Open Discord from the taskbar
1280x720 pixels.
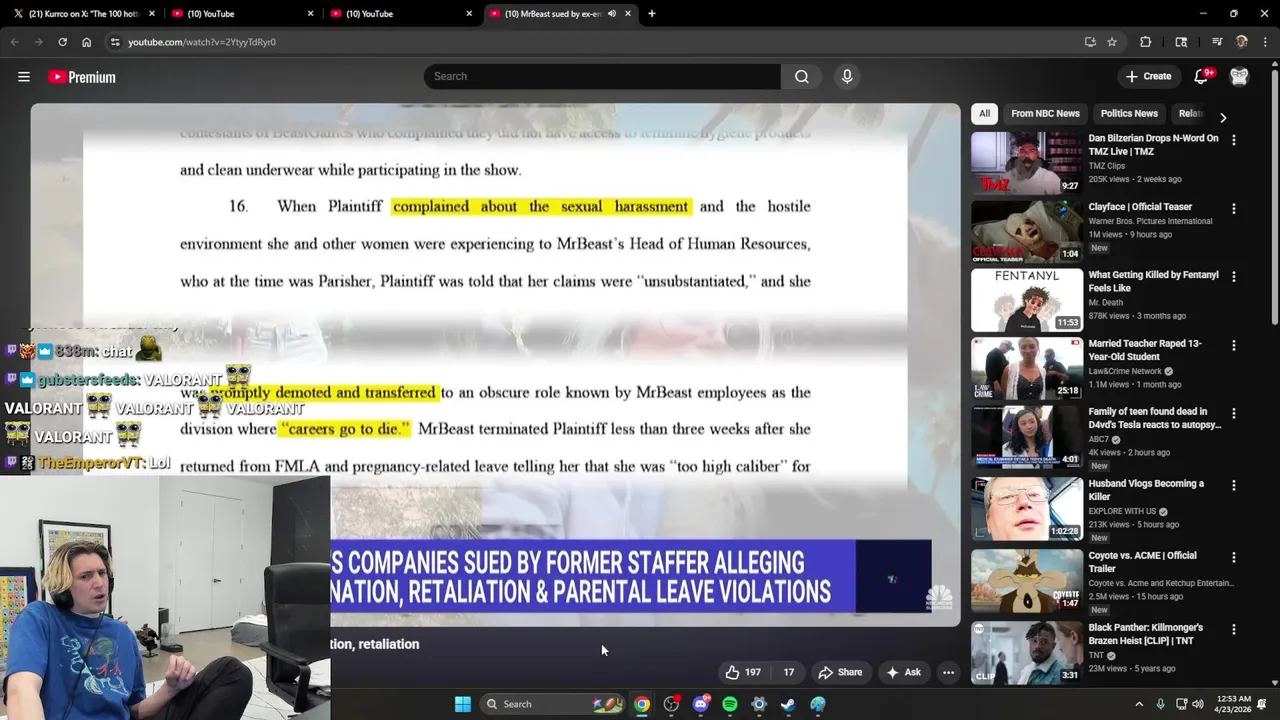tap(700, 704)
